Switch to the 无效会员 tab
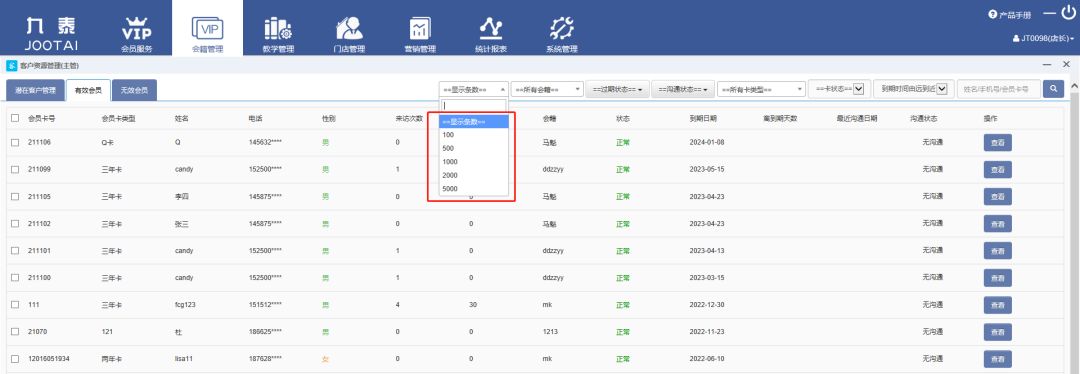 [x=134, y=90]
